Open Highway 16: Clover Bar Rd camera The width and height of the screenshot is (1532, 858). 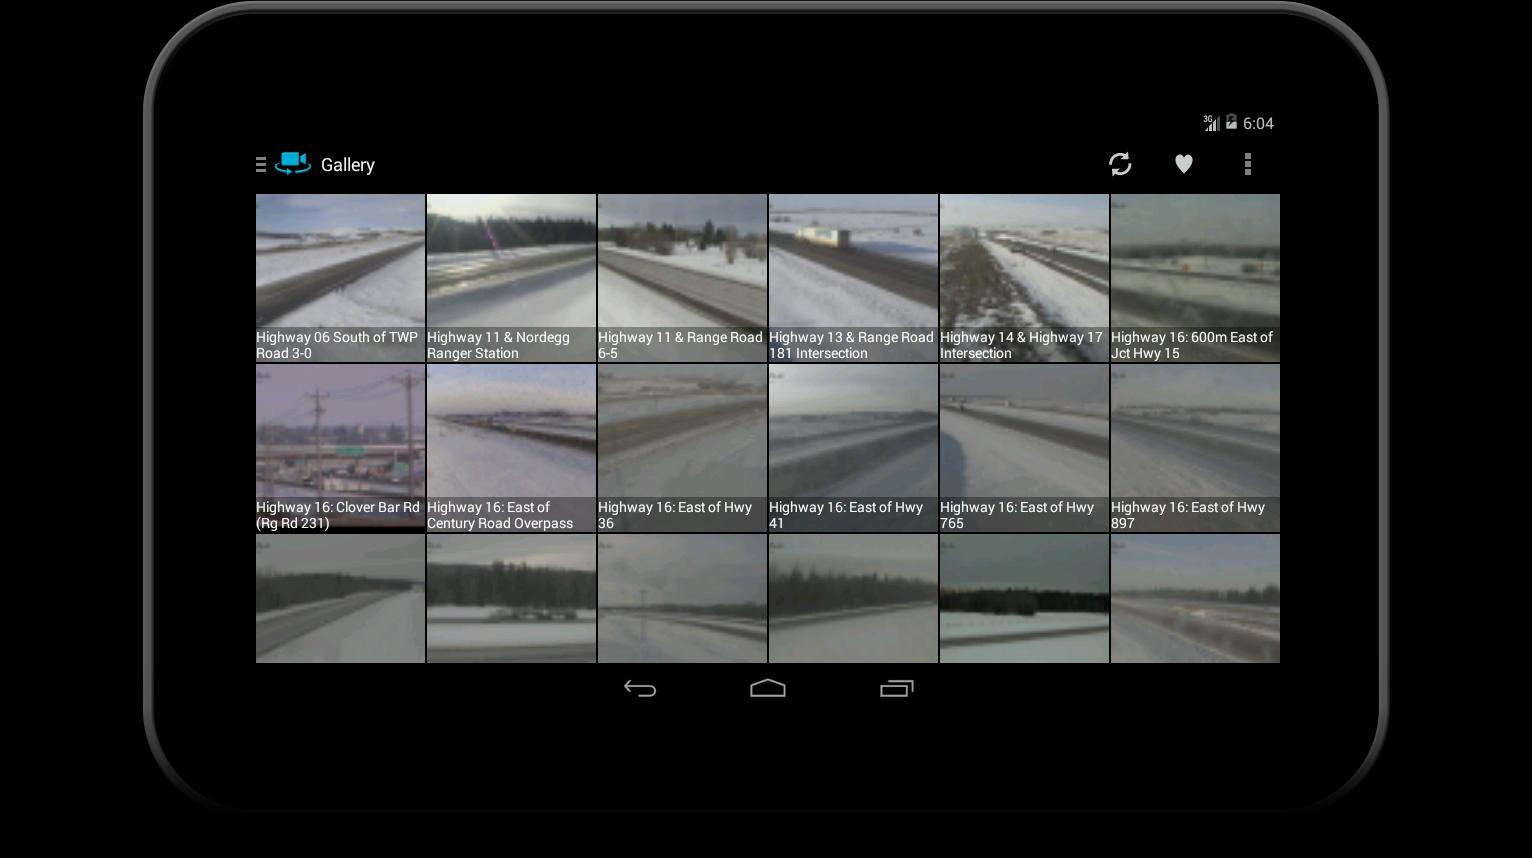340,448
